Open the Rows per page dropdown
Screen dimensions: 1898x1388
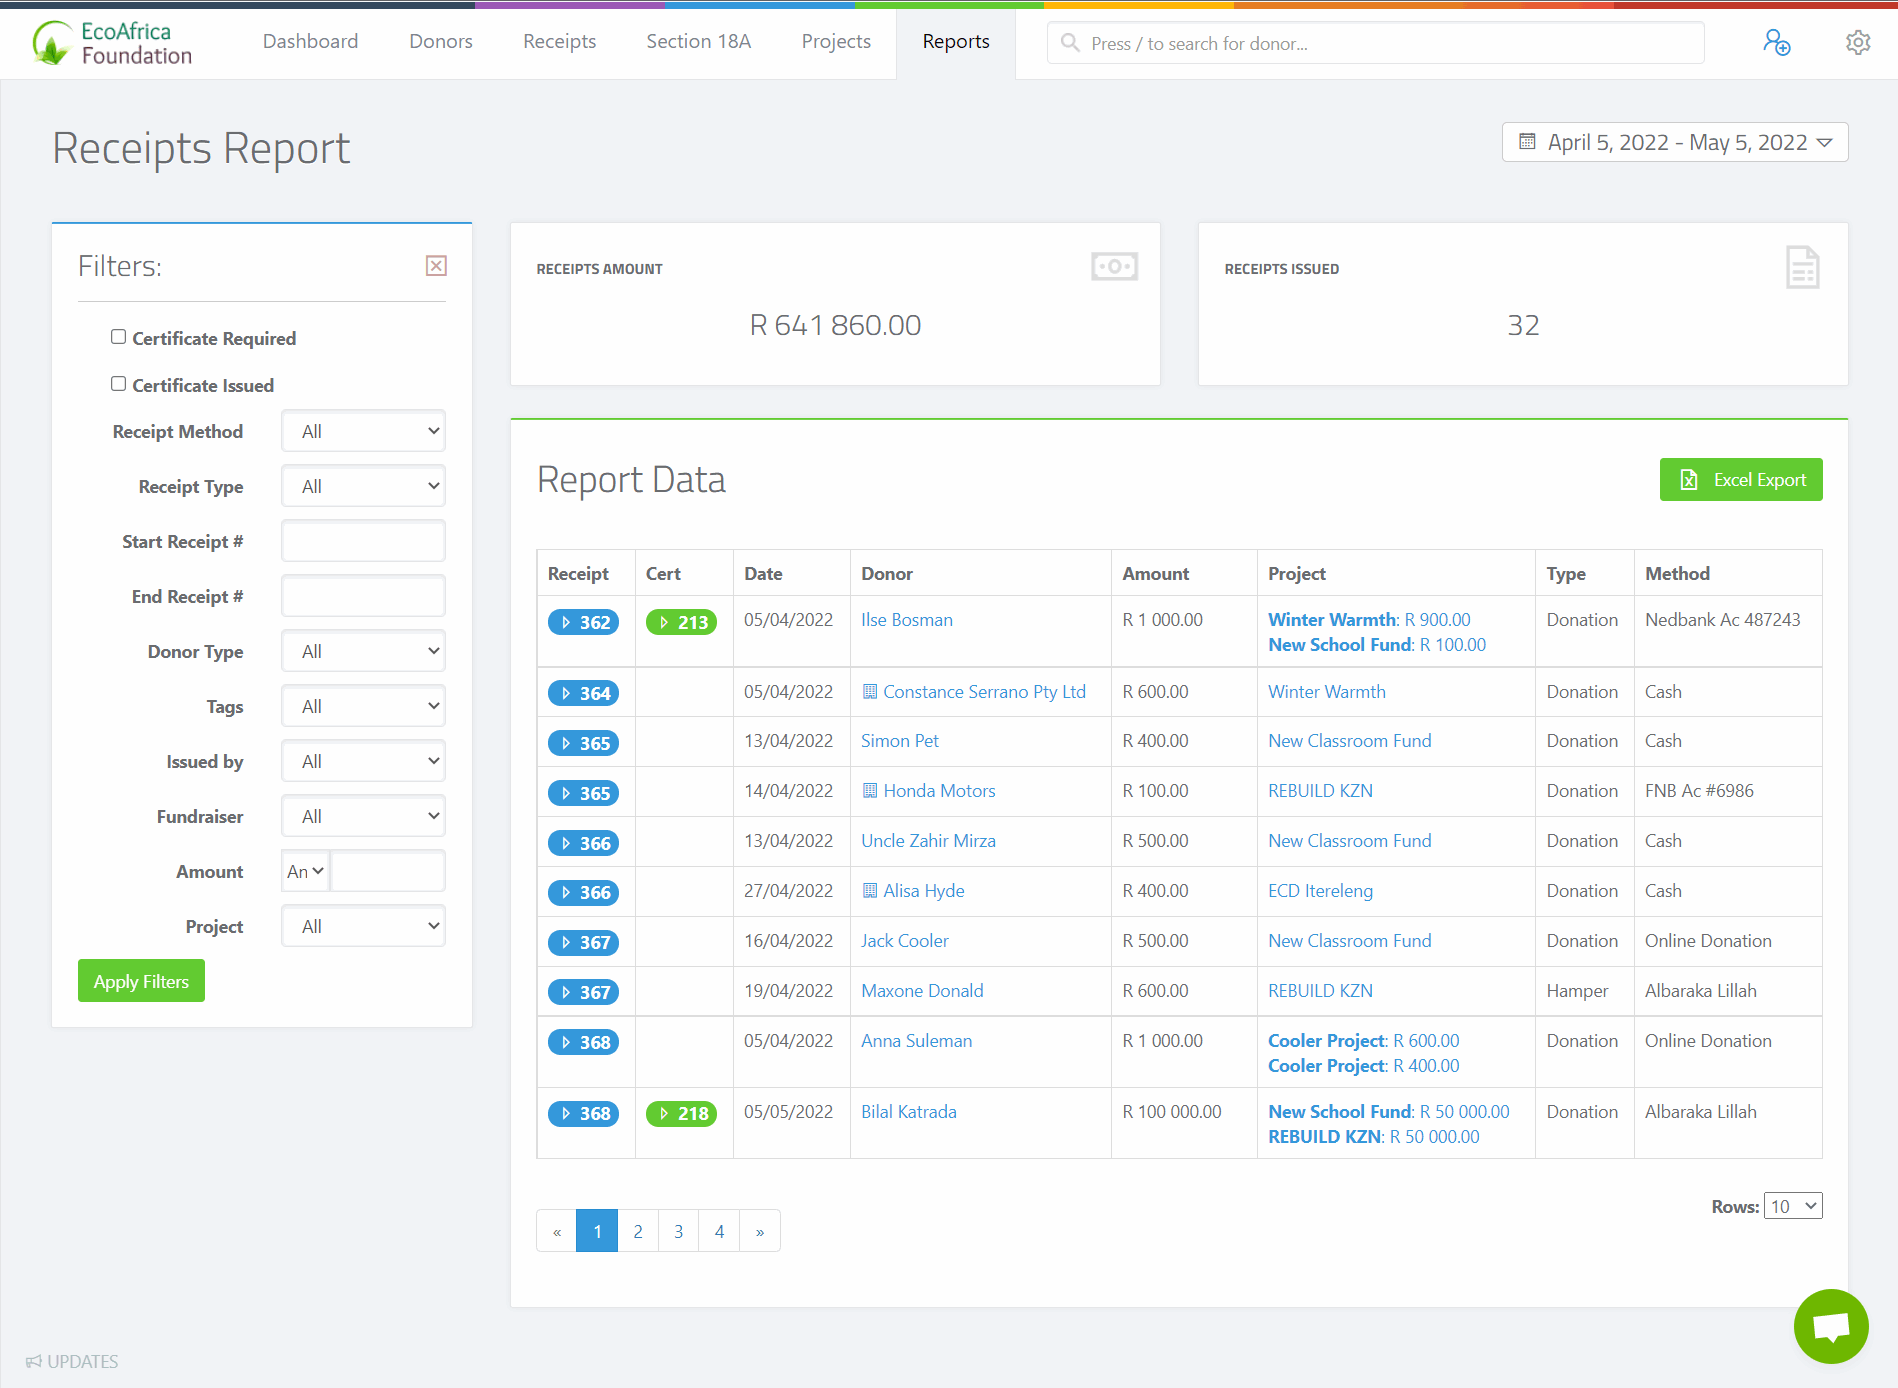click(x=1793, y=1206)
